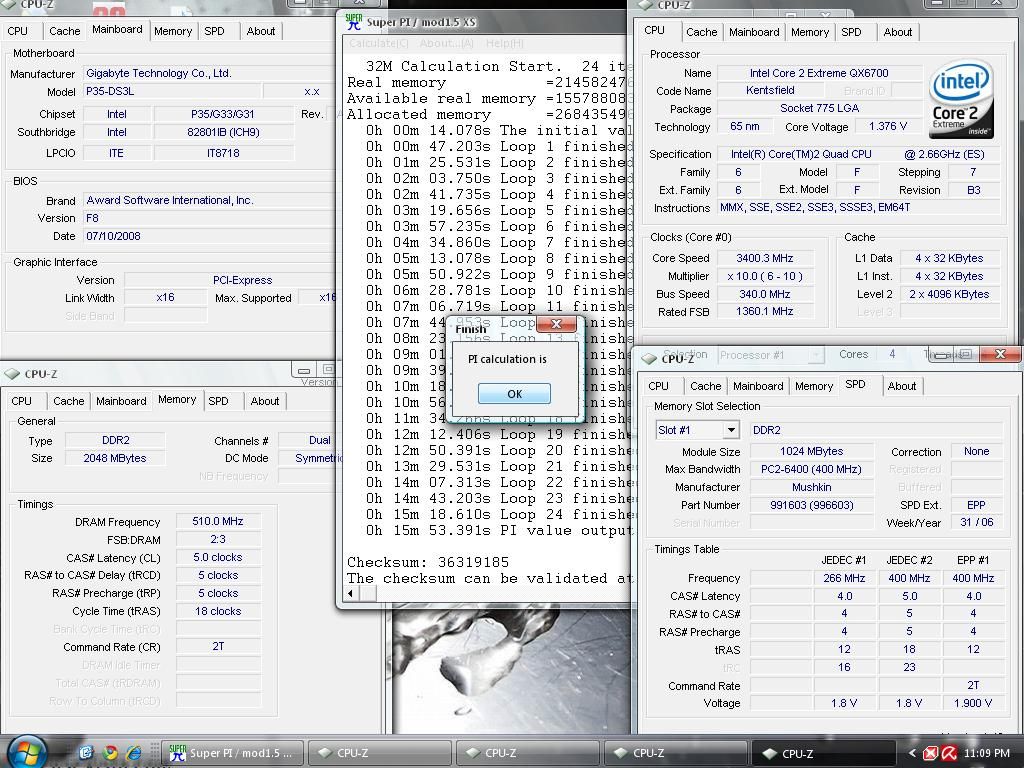This screenshot has width=1024, height=768.
Task: Launch Internet Explorer from Quick Launch
Action: 132,753
